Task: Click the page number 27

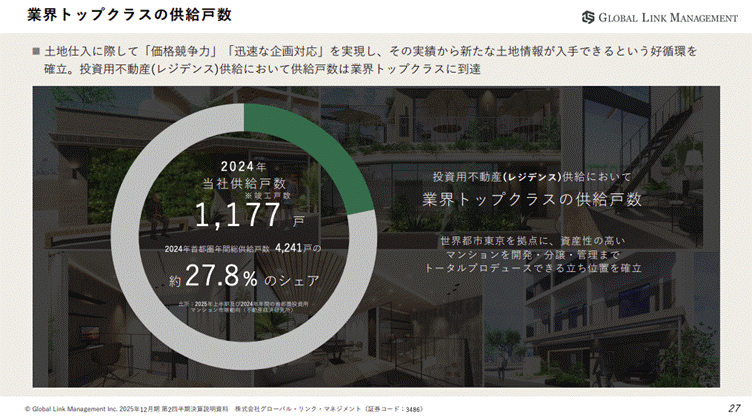Action: (732, 408)
